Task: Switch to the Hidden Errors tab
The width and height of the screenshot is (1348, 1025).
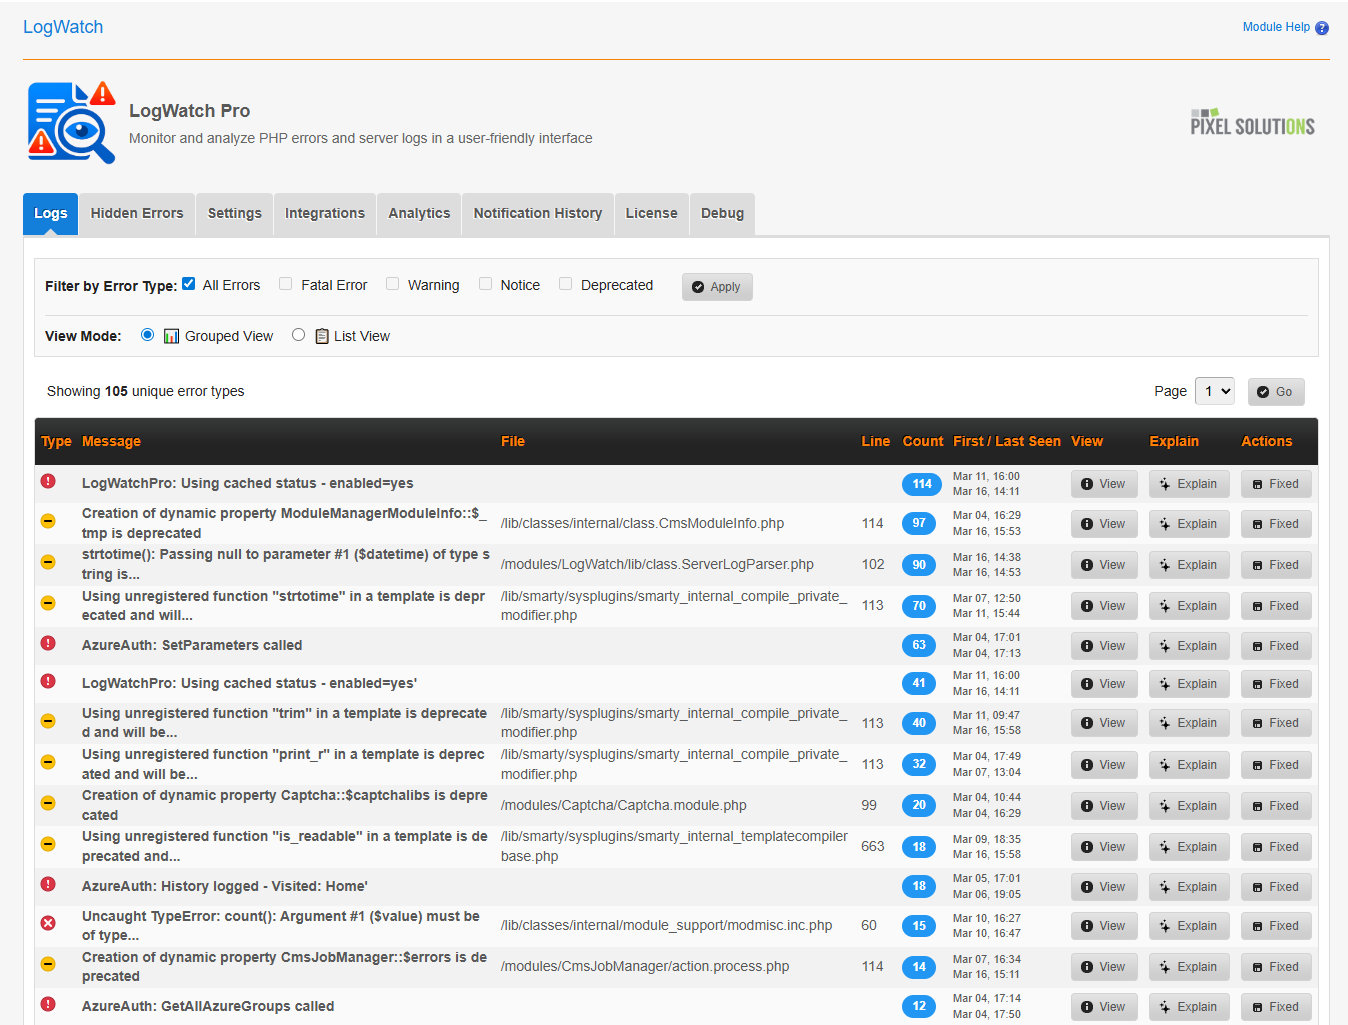Action: 136,213
